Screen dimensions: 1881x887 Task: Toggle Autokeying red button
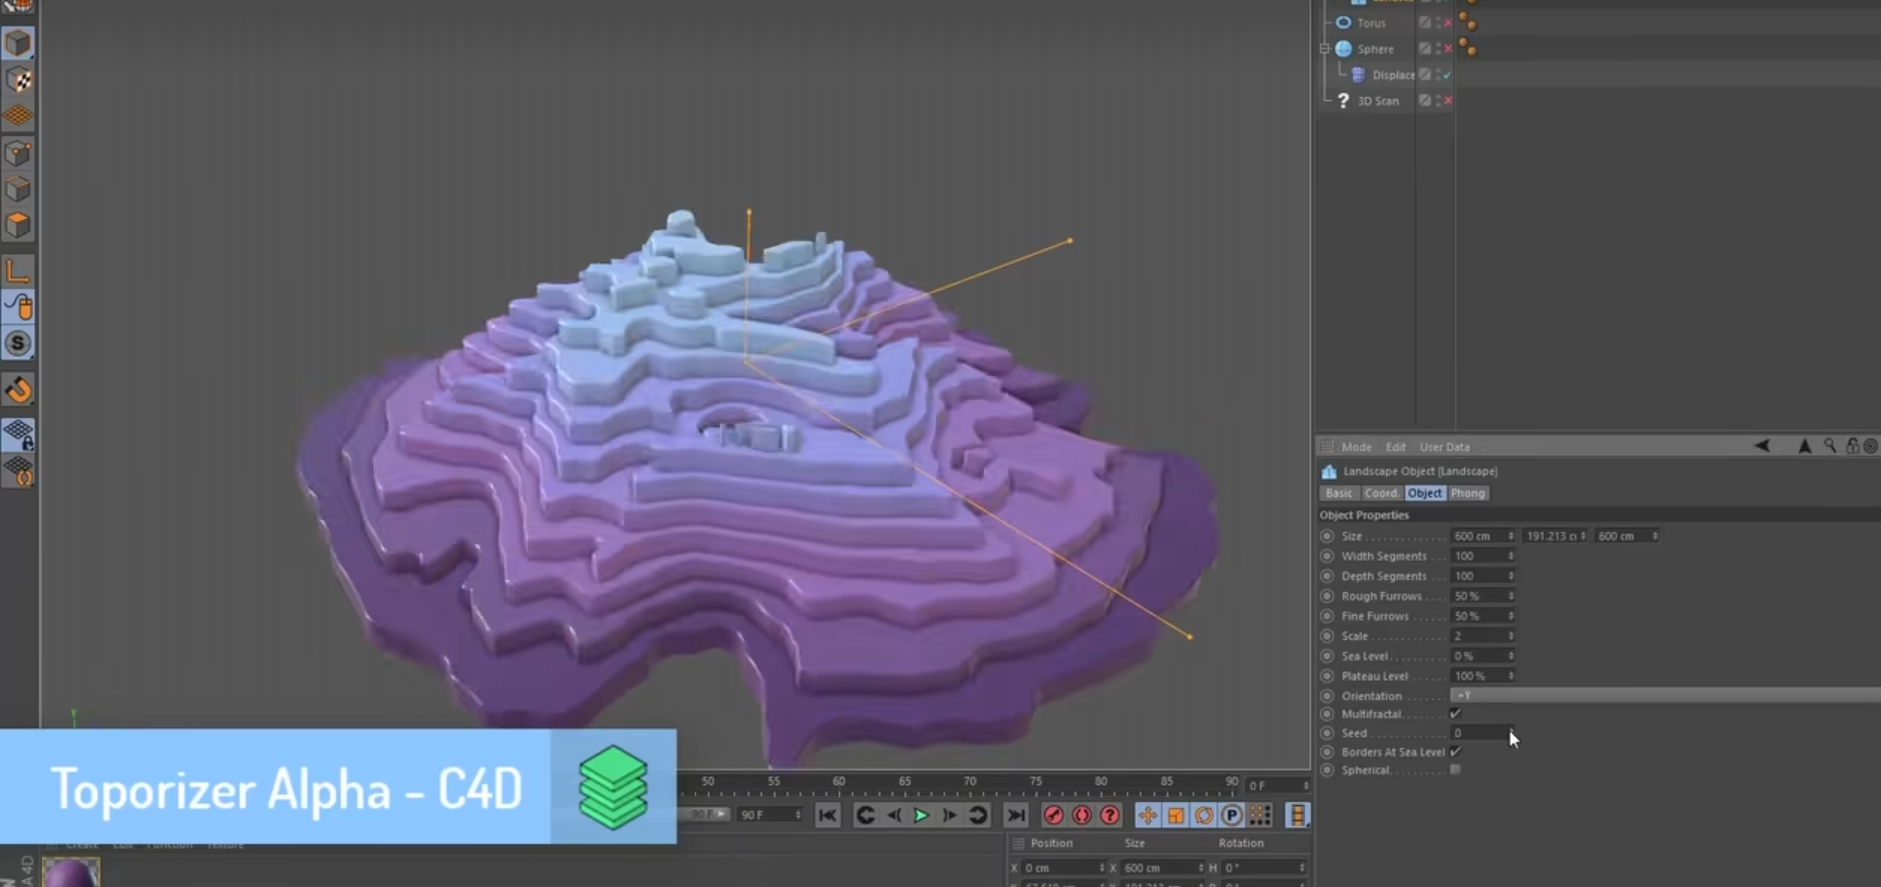pos(1081,815)
